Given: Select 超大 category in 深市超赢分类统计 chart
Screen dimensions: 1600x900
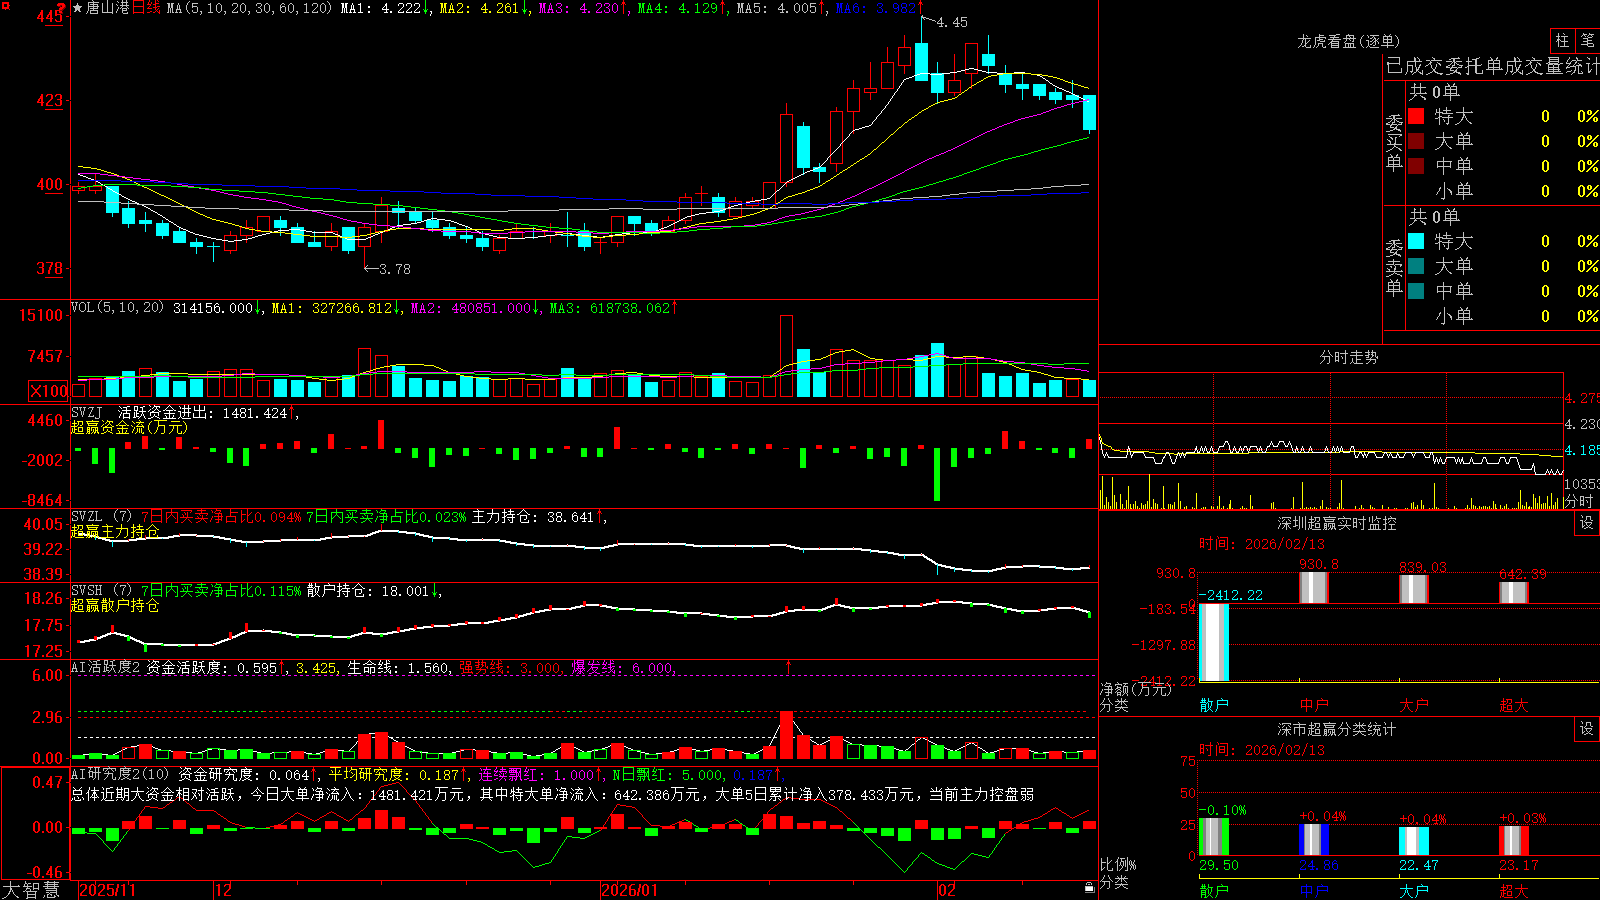Looking at the screenshot, I should (1514, 890).
